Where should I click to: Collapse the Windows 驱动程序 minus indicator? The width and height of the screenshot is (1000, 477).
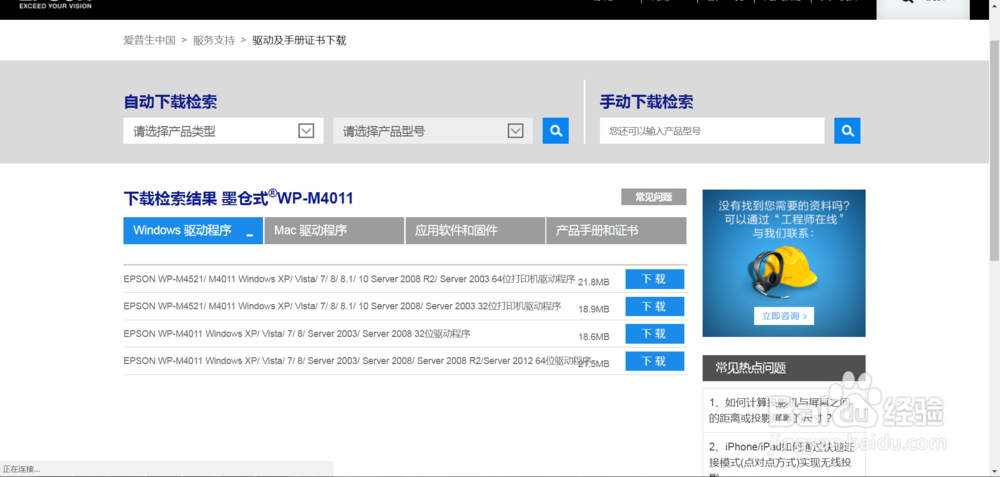250,236
